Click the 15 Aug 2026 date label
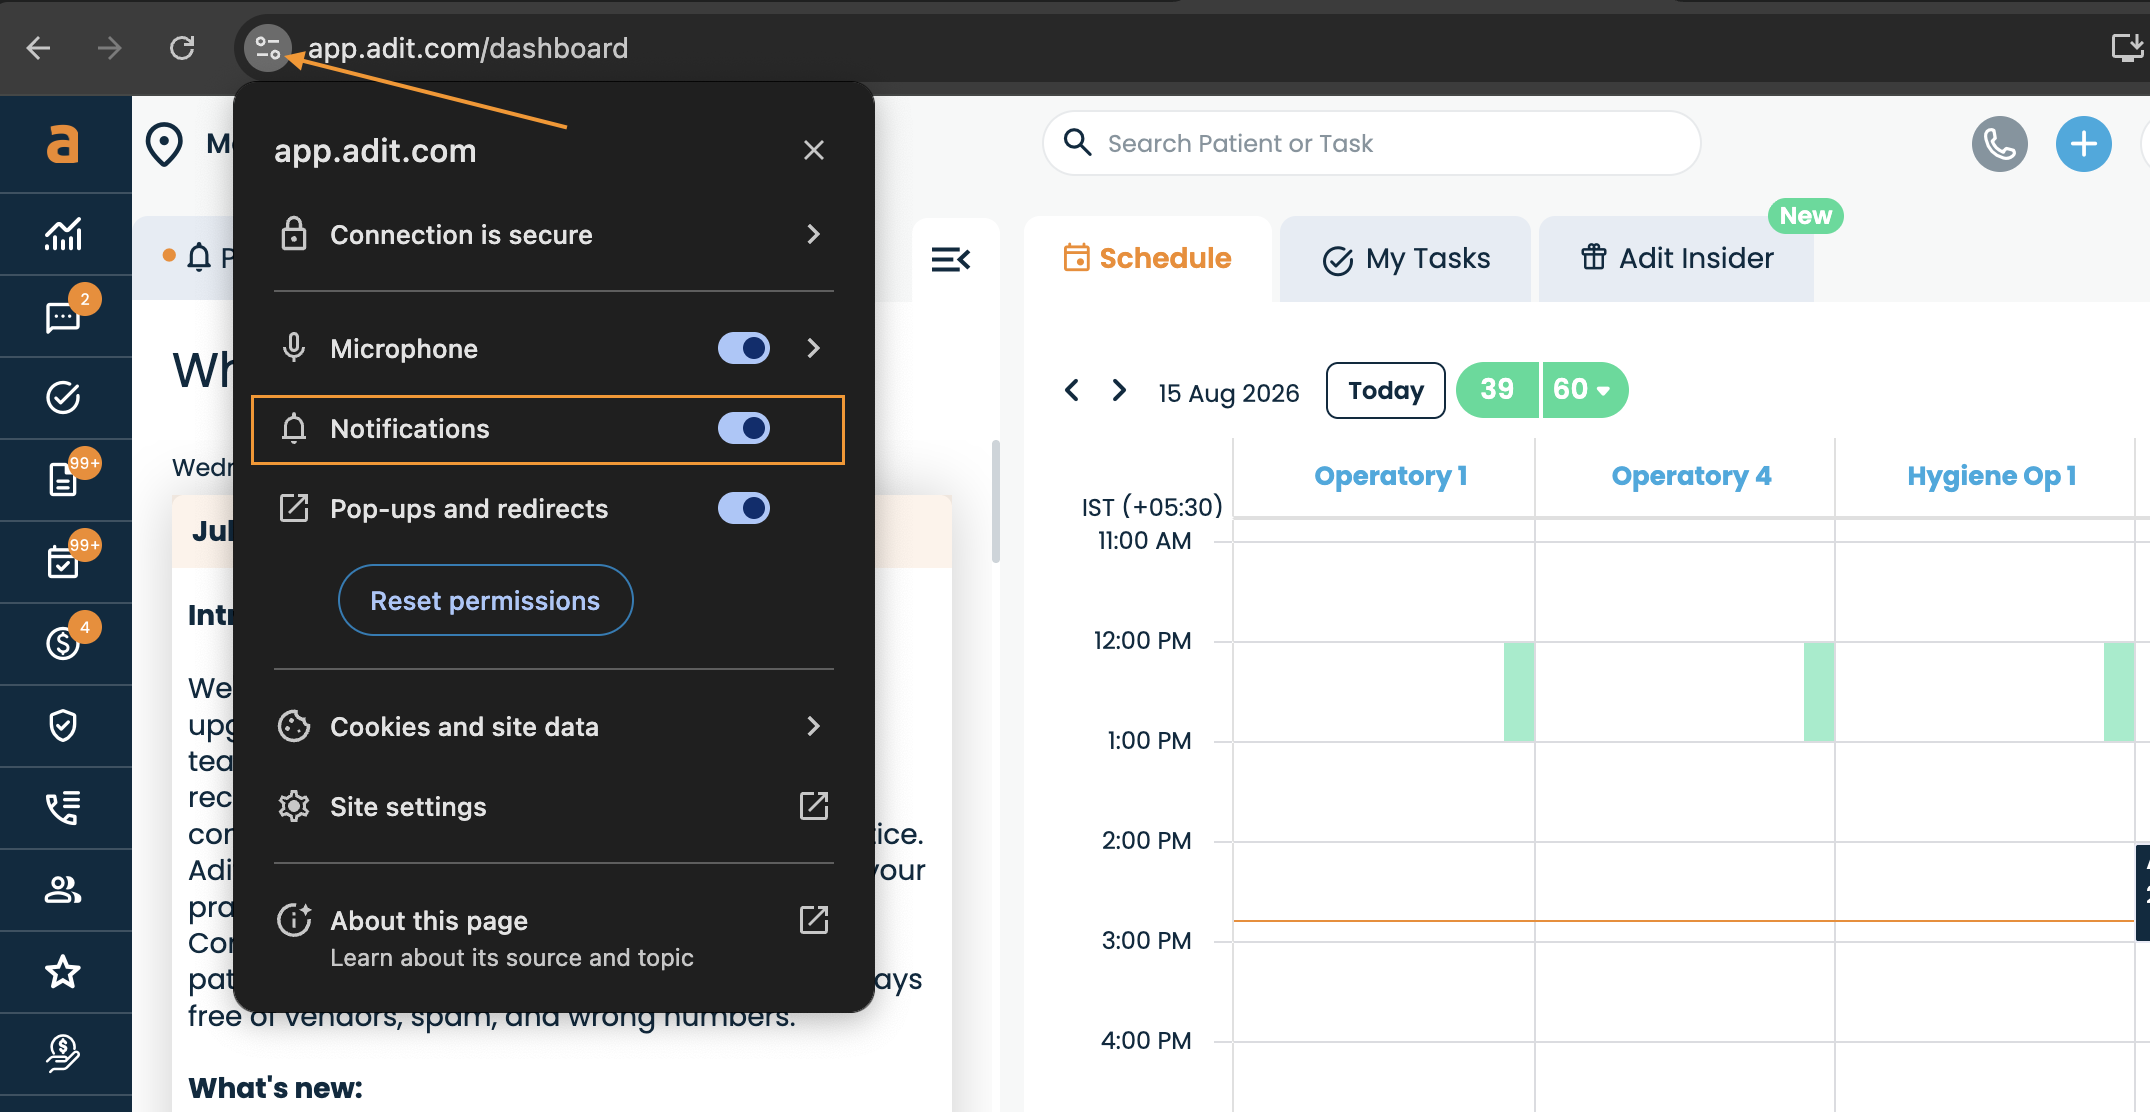 coord(1229,393)
